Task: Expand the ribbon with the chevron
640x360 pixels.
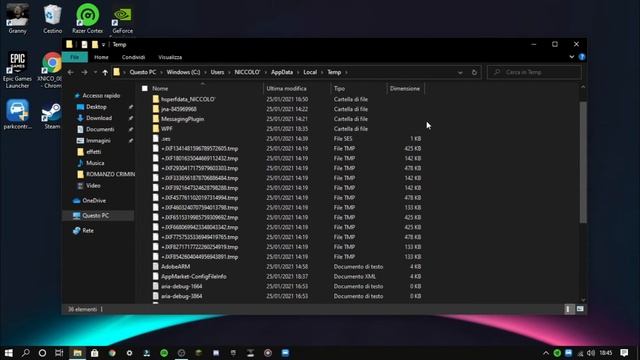Action: pyautogui.click(x=571, y=57)
